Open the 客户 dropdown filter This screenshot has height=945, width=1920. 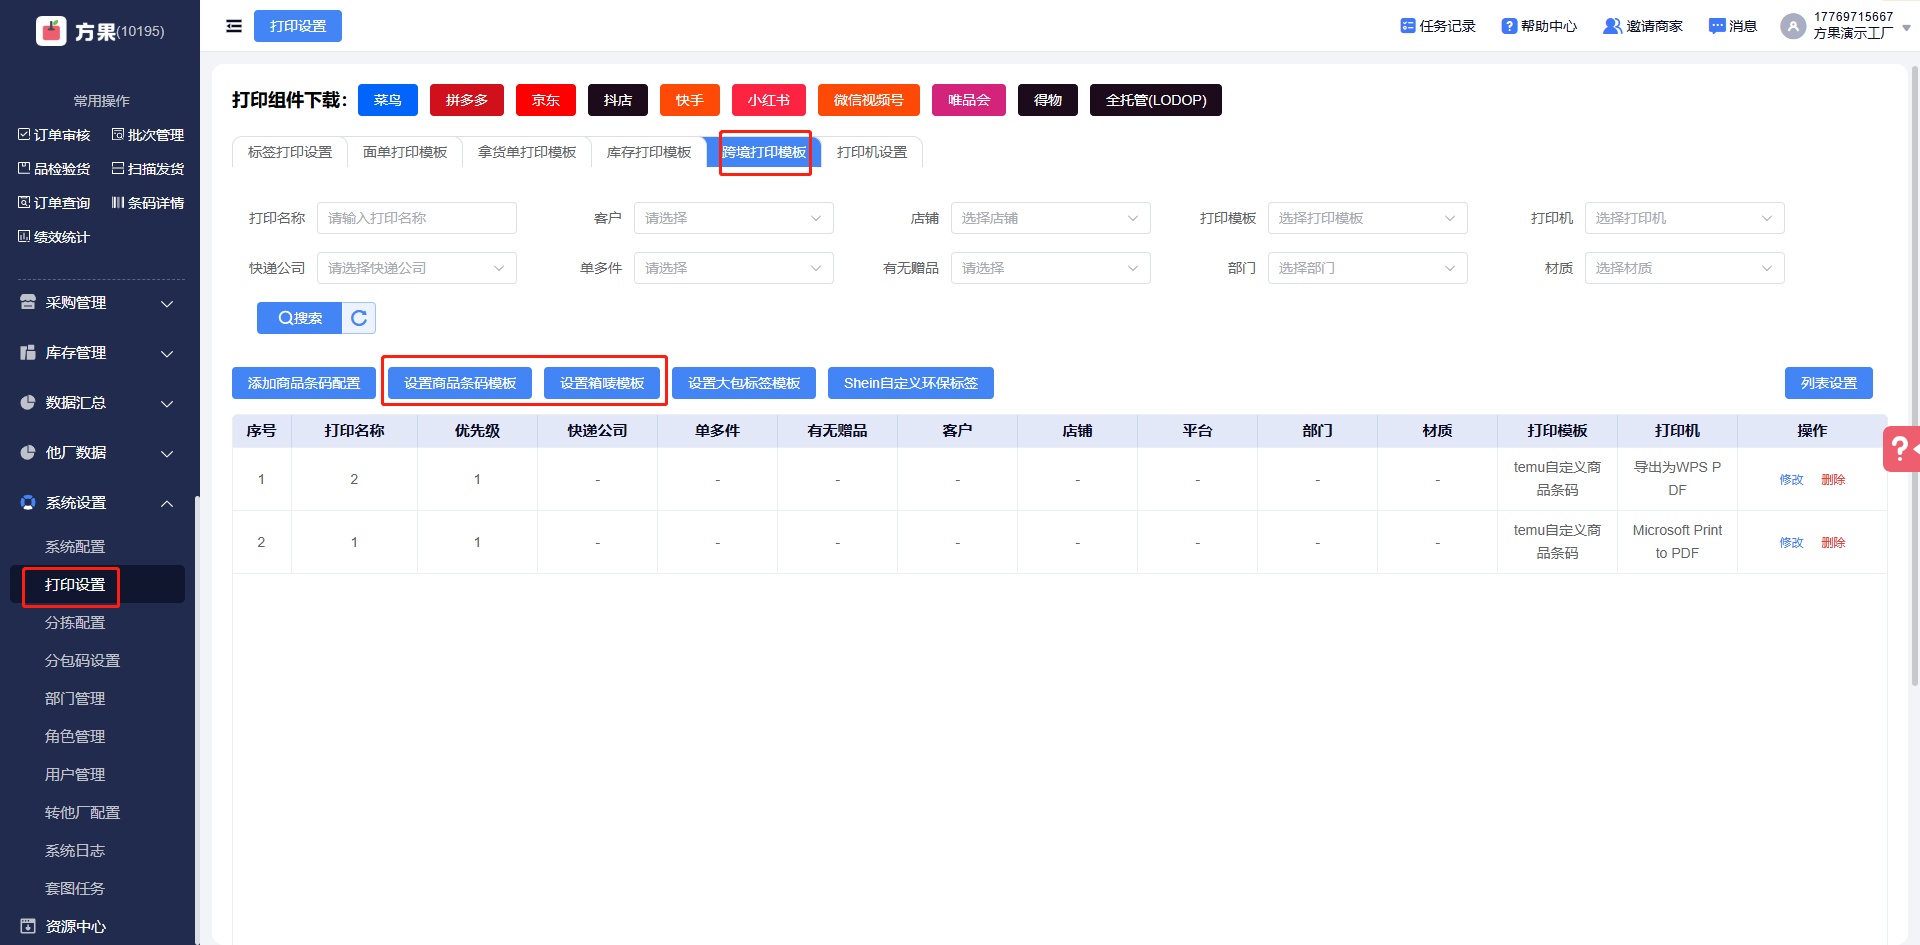[x=733, y=218]
